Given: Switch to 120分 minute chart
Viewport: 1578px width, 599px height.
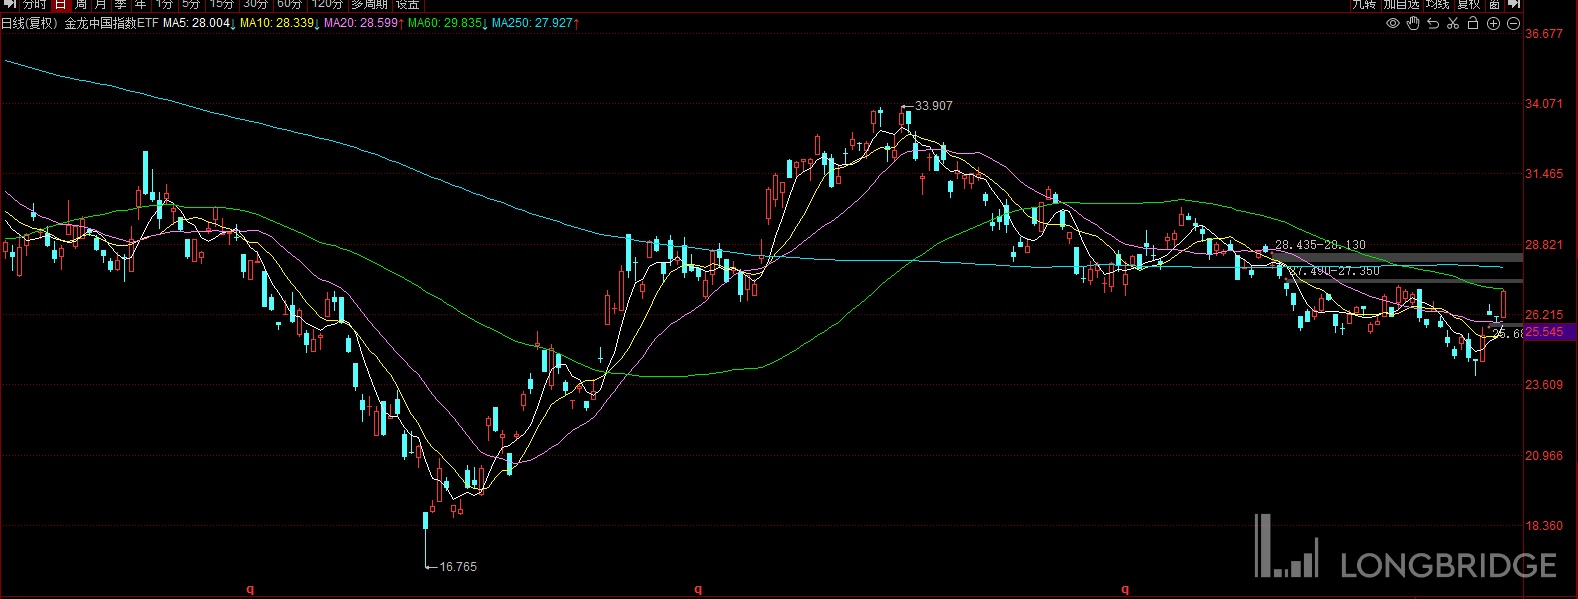Looking at the screenshot, I should coord(327,4).
